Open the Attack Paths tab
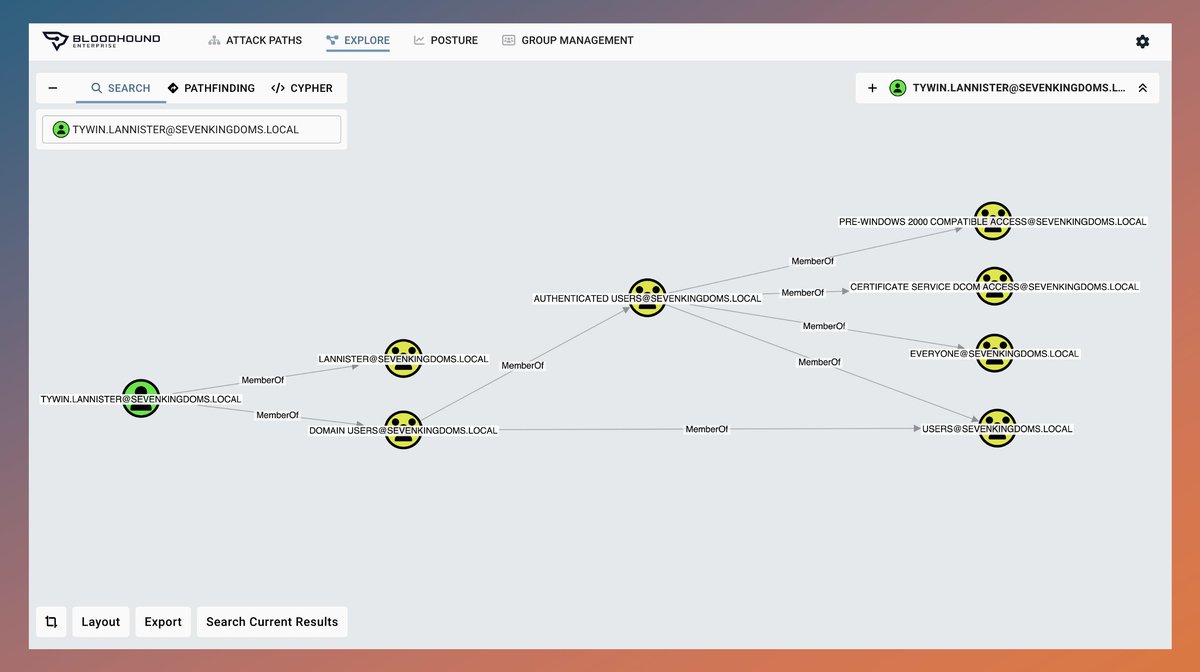Image resolution: width=1200 pixels, height=672 pixels. pyautogui.click(x=255, y=41)
